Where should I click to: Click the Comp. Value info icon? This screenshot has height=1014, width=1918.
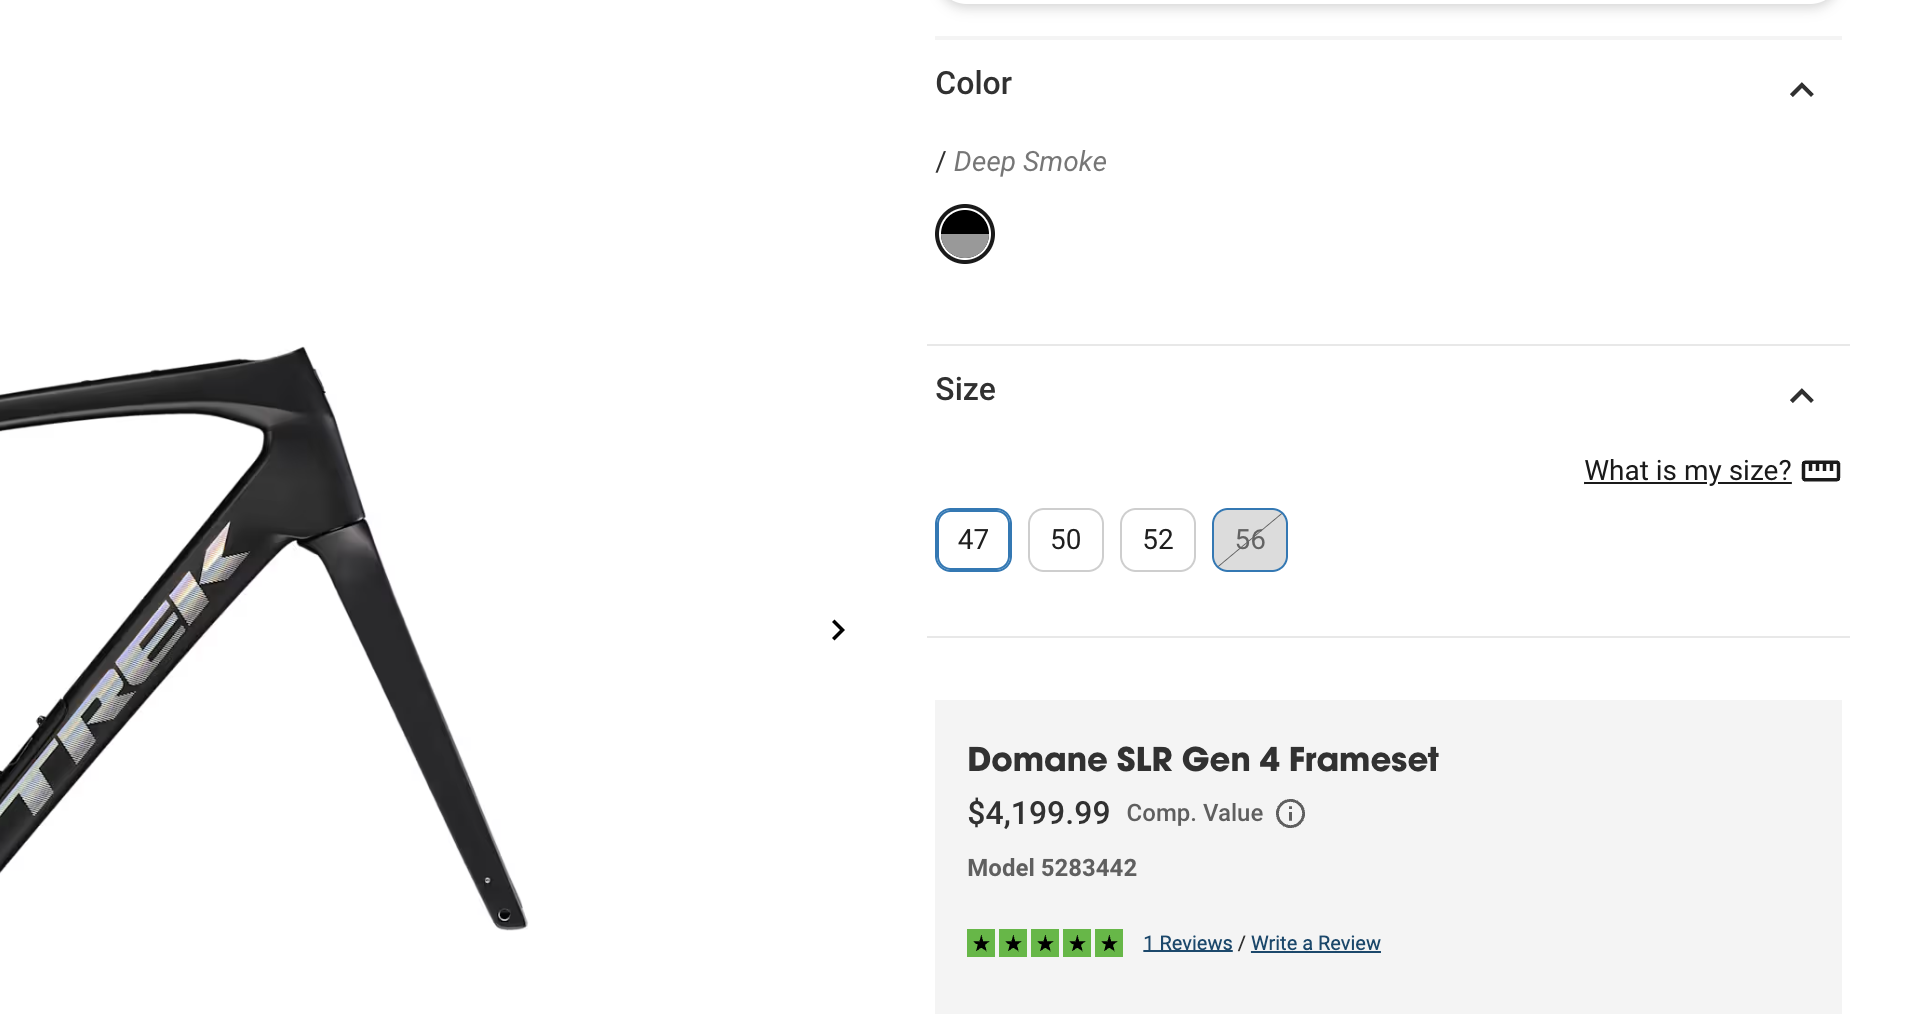tap(1290, 814)
